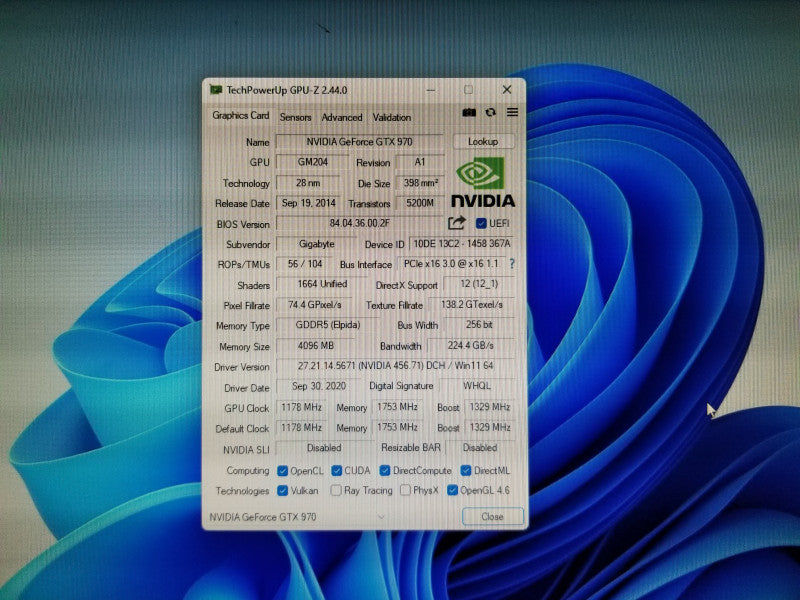The width and height of the screenshot is (800, 600).
Task: Open the Advanced tab
Action: 341,117
